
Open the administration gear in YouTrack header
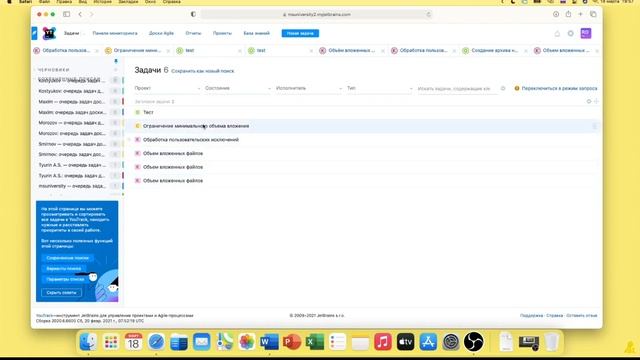click(571, 33)
